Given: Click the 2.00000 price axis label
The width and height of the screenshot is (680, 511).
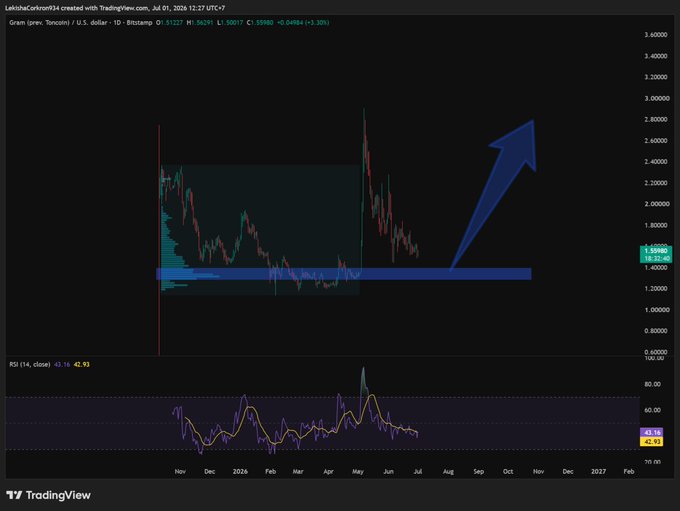Looking at the screenshot, I should pos(657,204).
